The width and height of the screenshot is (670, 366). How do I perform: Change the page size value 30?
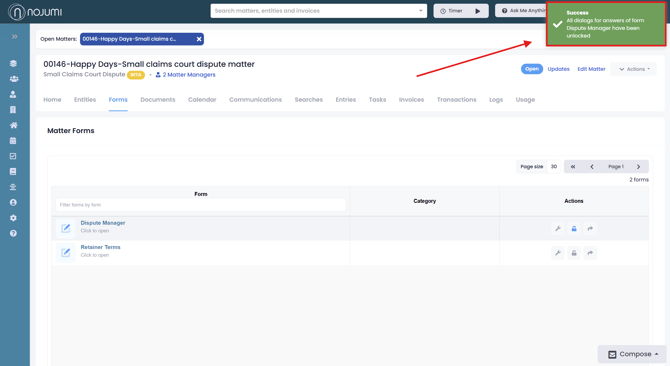coord(554,167)
